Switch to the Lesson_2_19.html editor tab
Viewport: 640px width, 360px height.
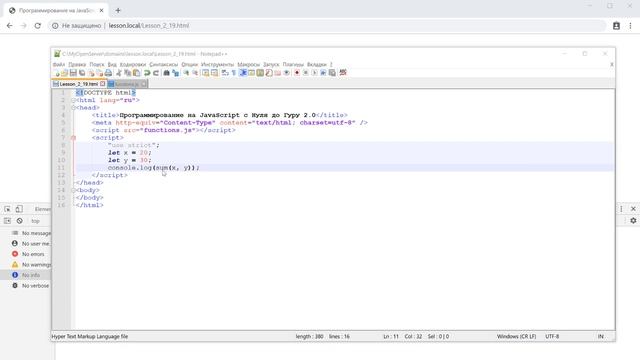(x=78, y=84)
